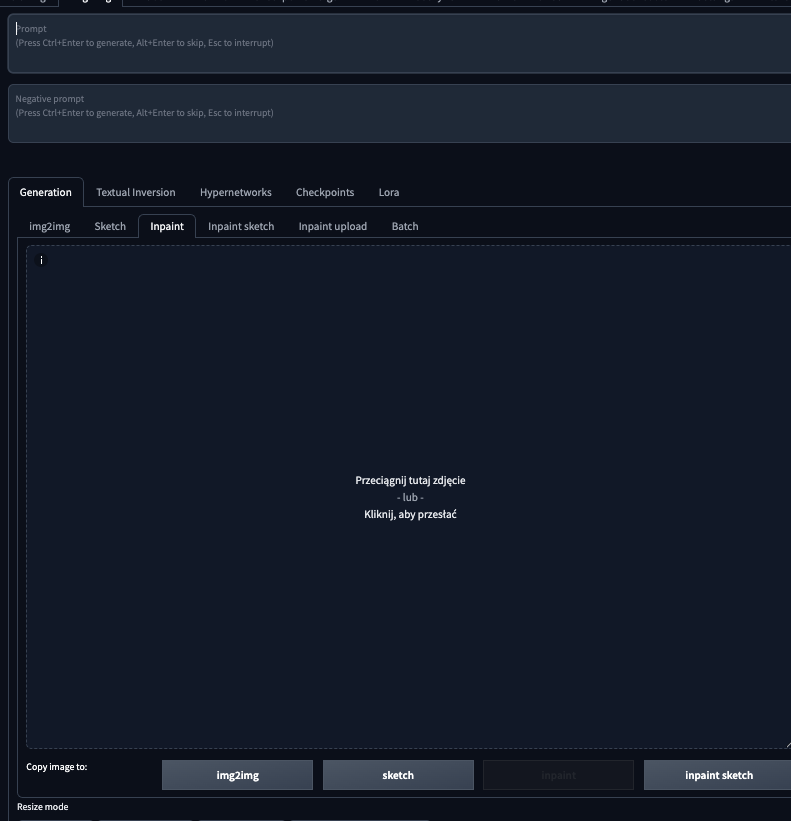Switch to the Batch sub-tab

(x=405, y=226)
